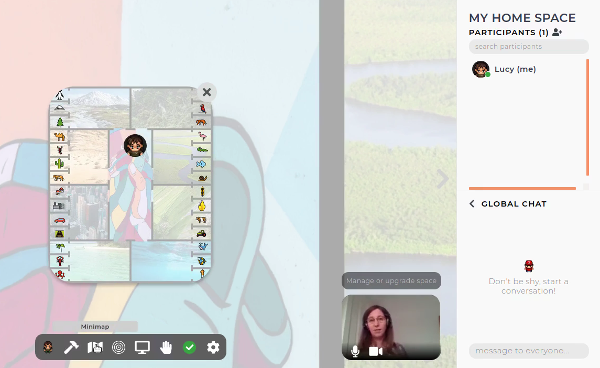Screen dimensions: 600x368
Task: Open settings gear in bottom toolbar
Action: click(213, 347)
